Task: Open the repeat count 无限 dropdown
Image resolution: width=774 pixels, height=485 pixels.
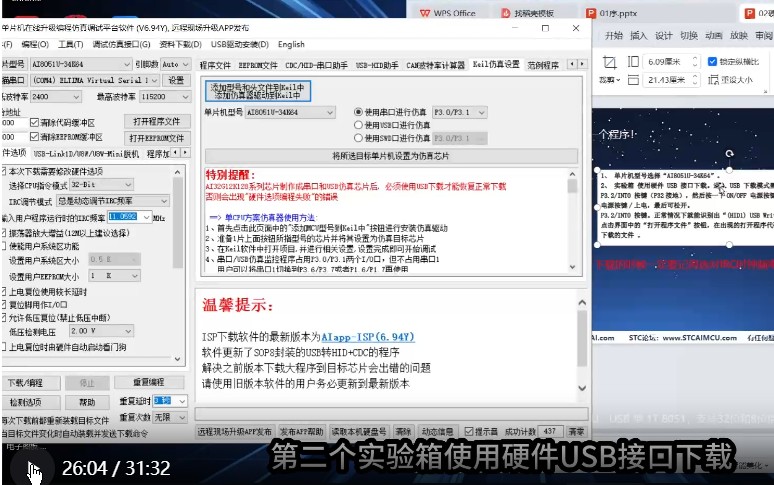Action: click(x=170, y=417)
